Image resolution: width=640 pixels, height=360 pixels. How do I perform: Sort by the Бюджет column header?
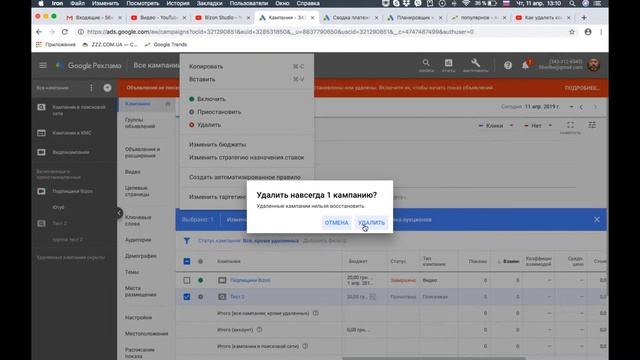358,261
